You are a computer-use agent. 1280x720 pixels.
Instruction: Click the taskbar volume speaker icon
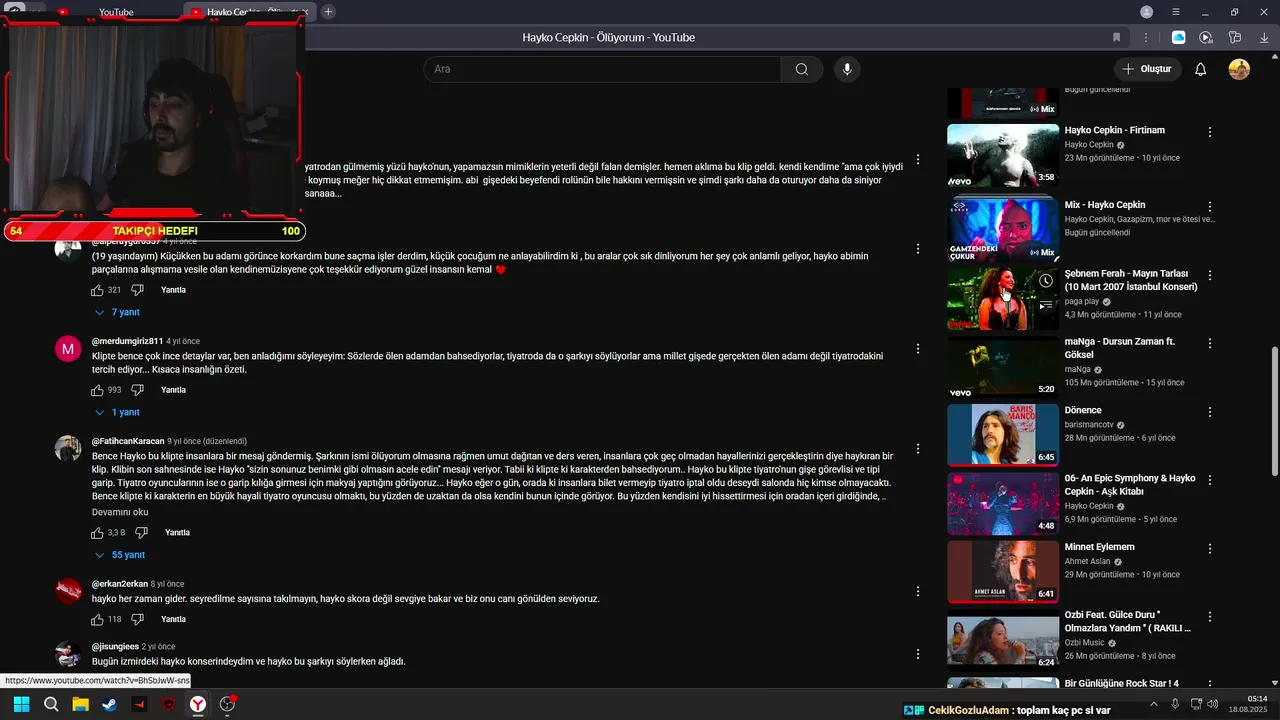(1215, 704)
